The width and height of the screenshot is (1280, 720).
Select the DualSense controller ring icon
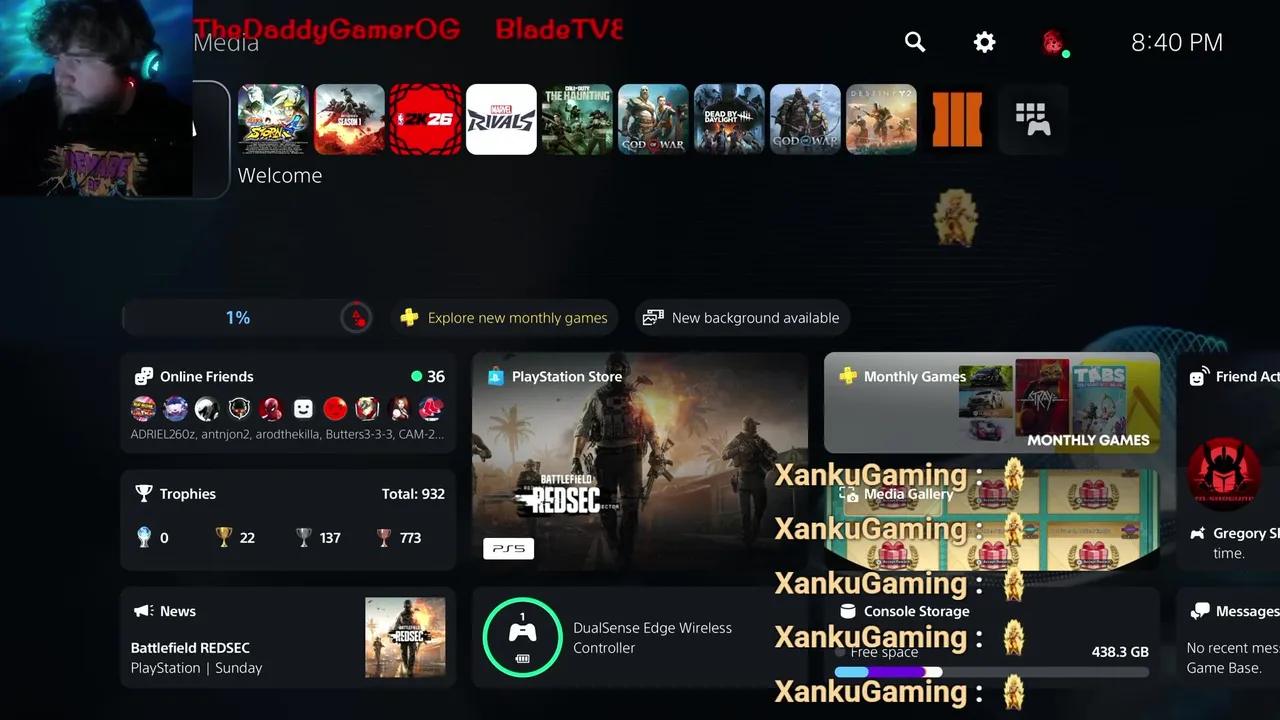[x=522, y=637]
